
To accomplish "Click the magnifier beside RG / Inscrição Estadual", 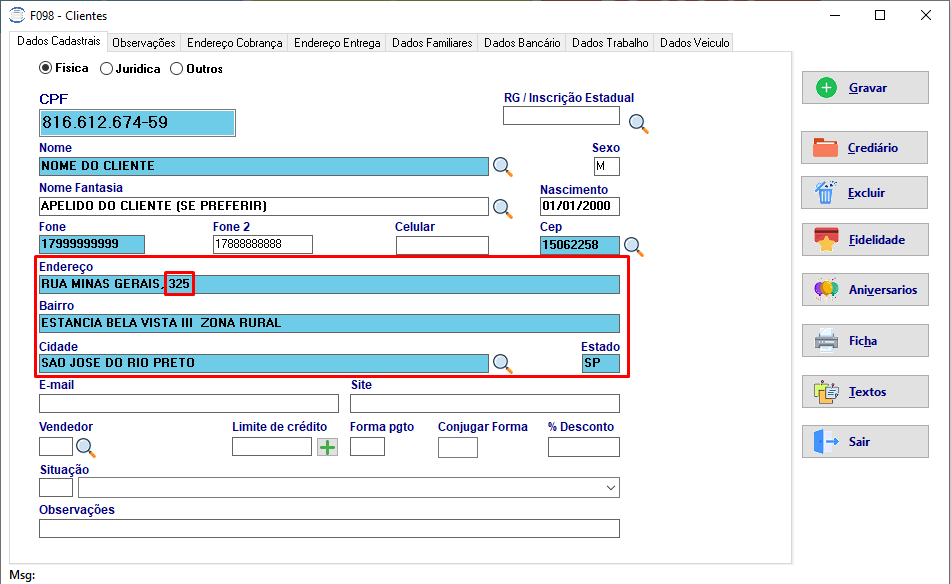I will coord(638,124).
